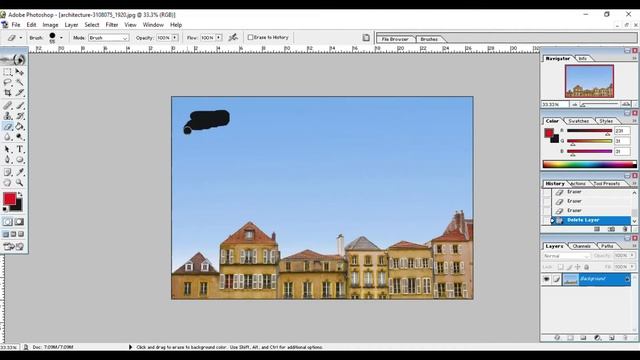Click Jump to ImageReady icon
Viewport: 640px width, 360px height.
14,247
